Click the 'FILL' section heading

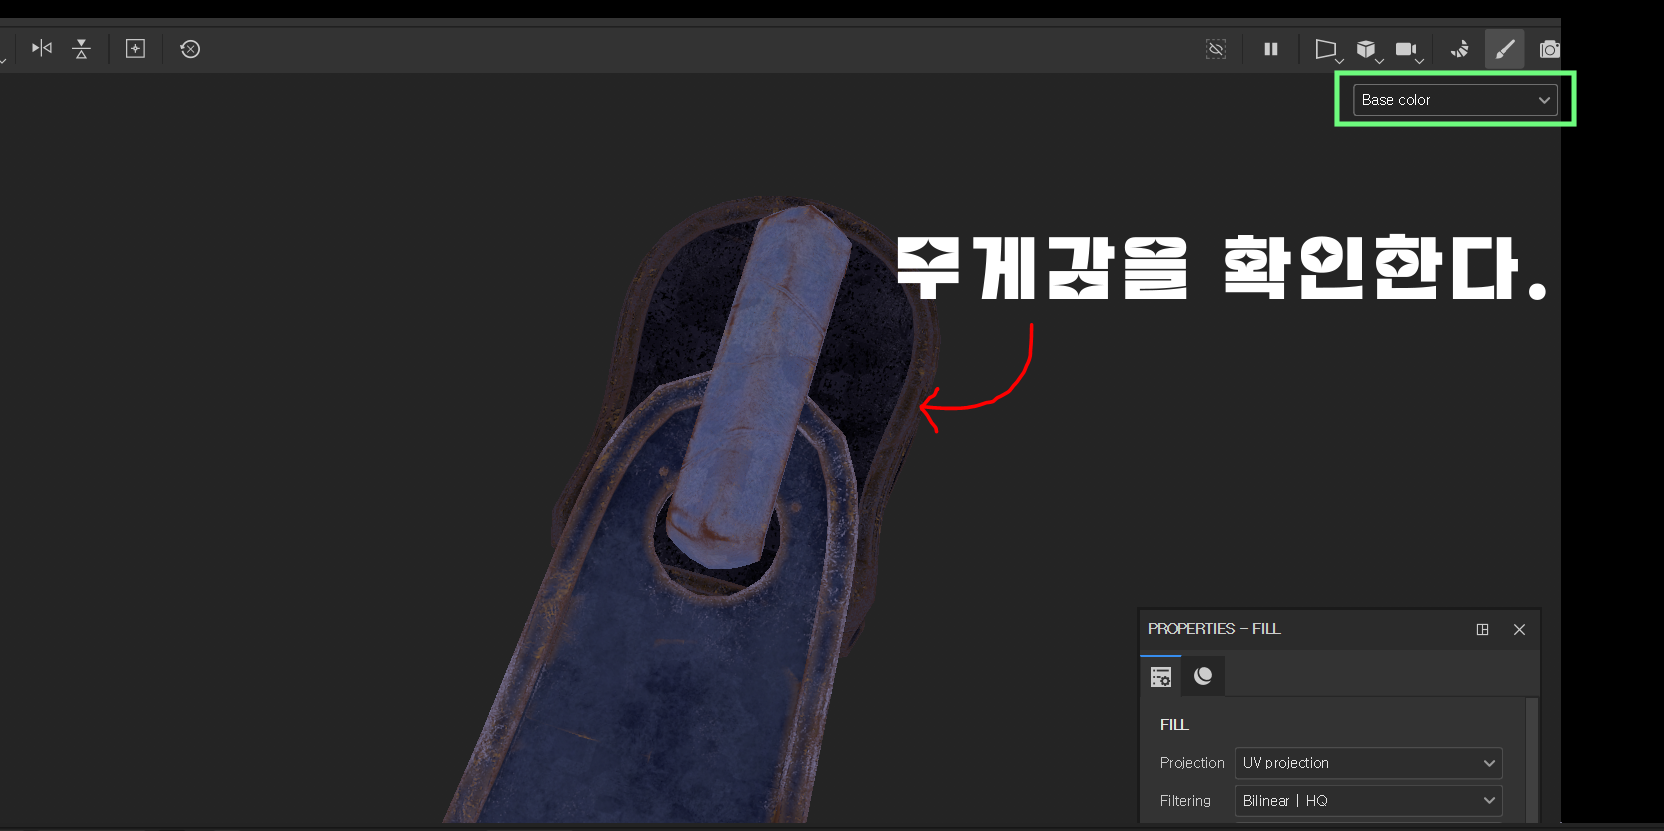1174,725
